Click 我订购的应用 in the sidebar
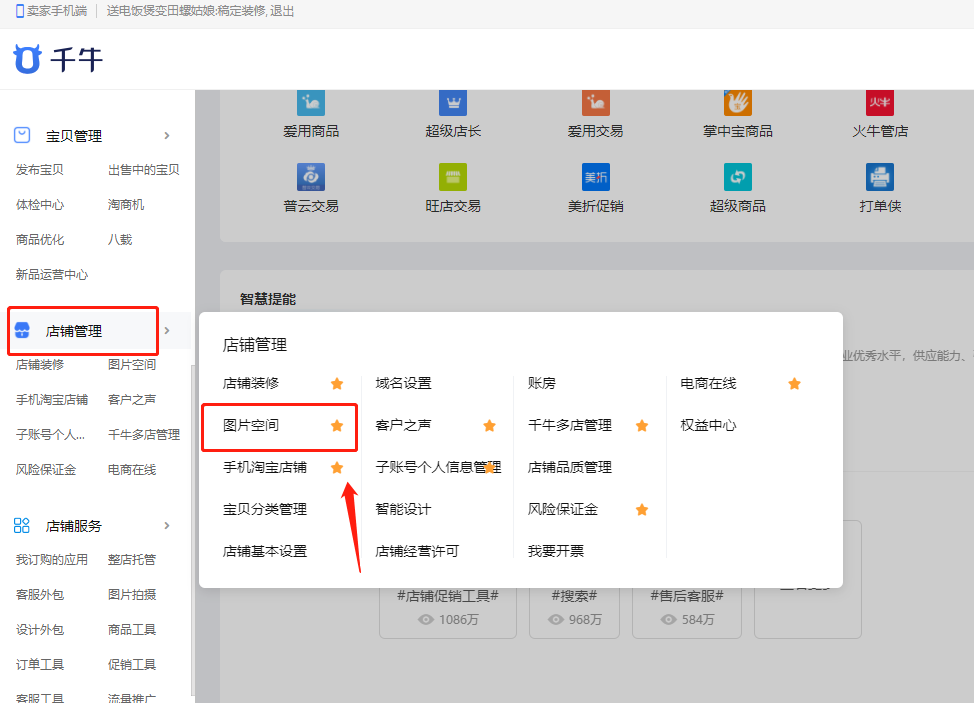974x703 pixels. click(x=52, y=560)
